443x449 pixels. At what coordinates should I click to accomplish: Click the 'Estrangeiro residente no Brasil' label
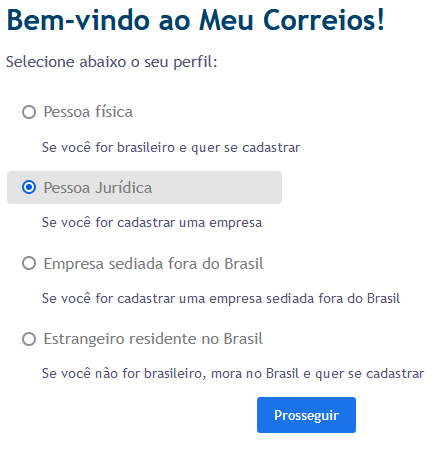153,339
